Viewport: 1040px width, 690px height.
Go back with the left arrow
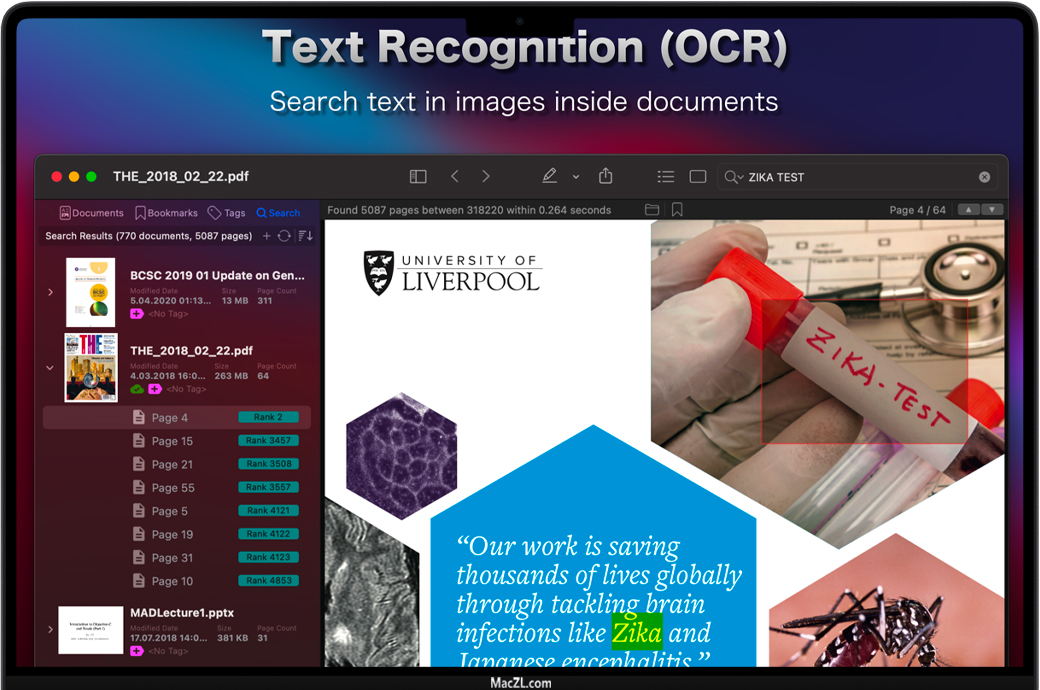click(x=455, y=176)
